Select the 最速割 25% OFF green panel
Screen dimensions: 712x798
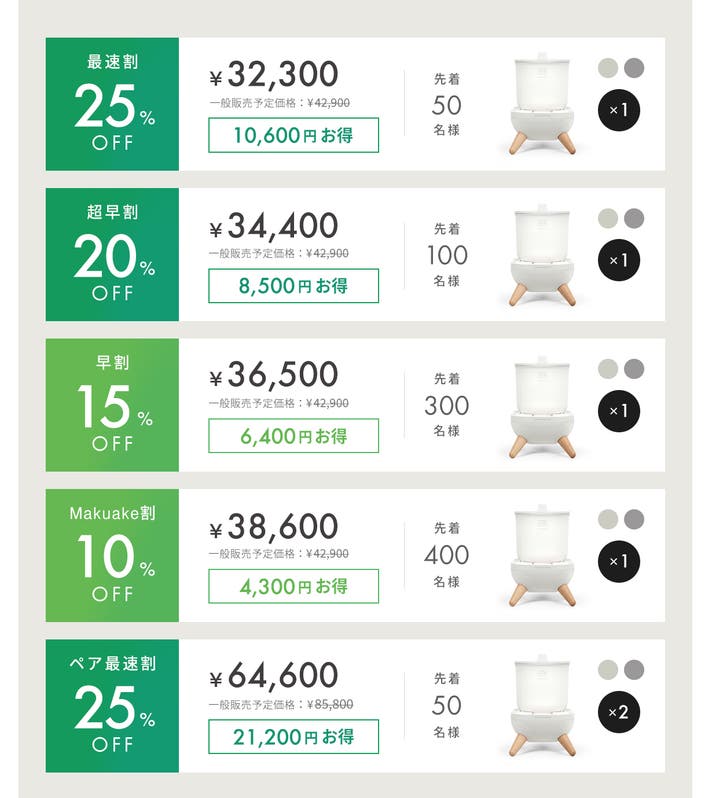click(x=112, y=104)
